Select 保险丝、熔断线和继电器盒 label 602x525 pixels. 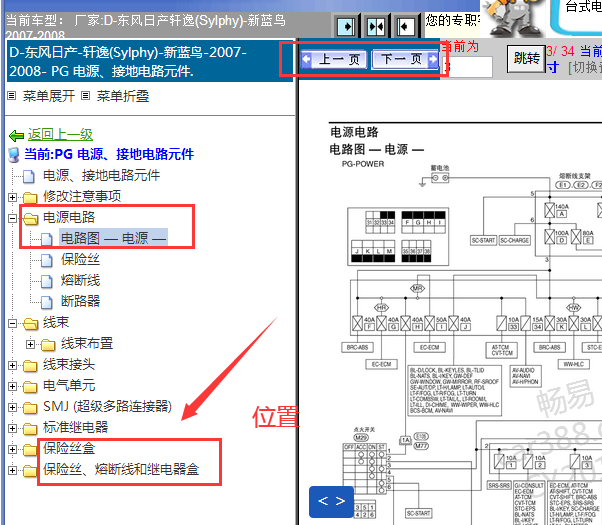121,469
